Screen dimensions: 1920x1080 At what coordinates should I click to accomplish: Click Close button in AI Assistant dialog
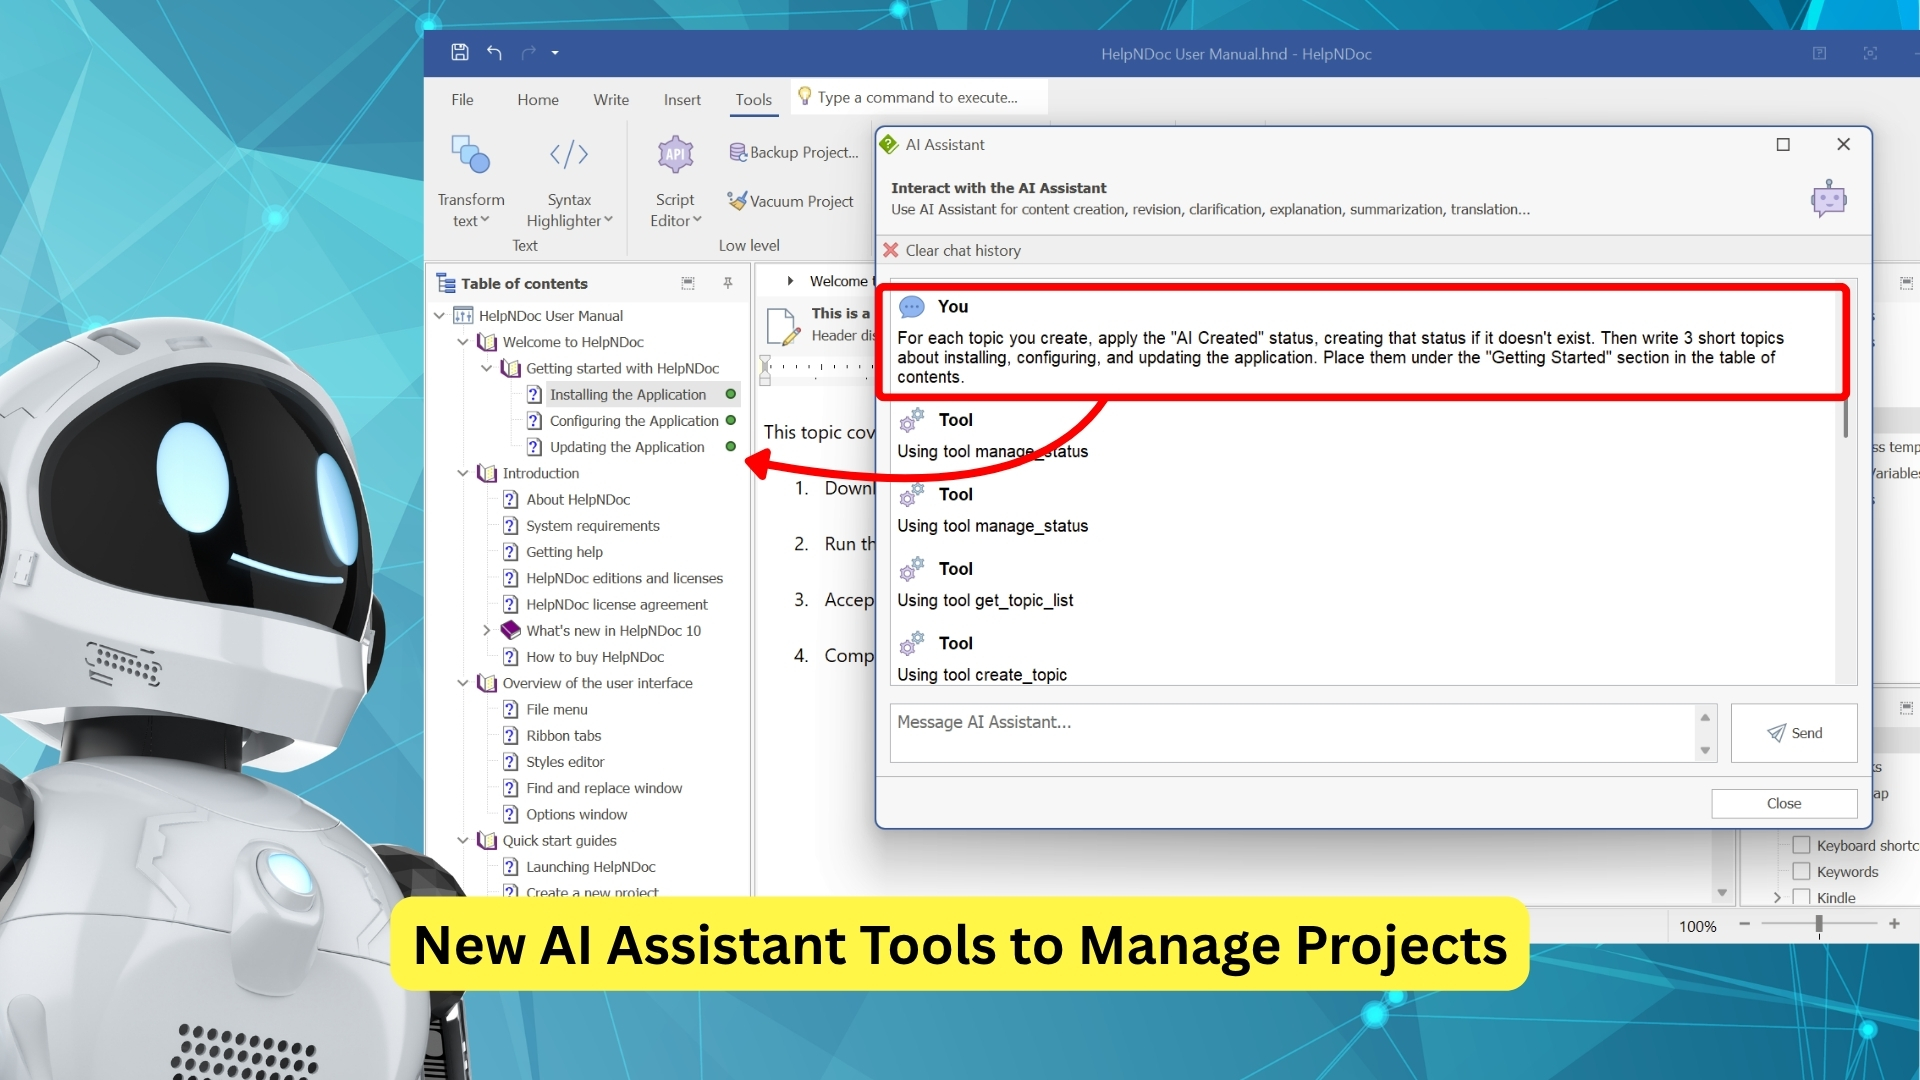pyautogui.click(x=1784, y=803)
